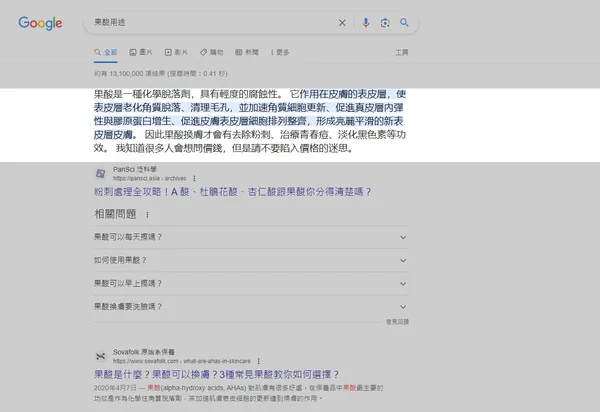The image size is (600, 412).
Task: Click the 約有 13,100,000 項結果 count
Action: click(x=161, y=73)
